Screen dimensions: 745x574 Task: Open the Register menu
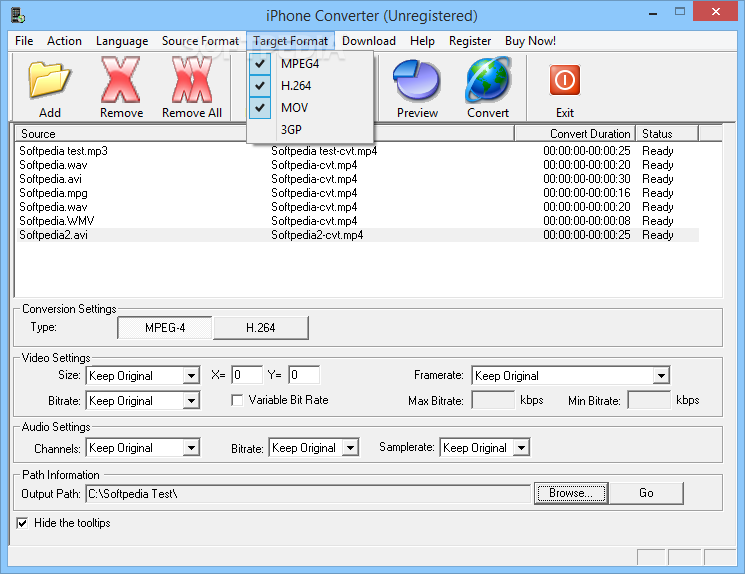470,41
